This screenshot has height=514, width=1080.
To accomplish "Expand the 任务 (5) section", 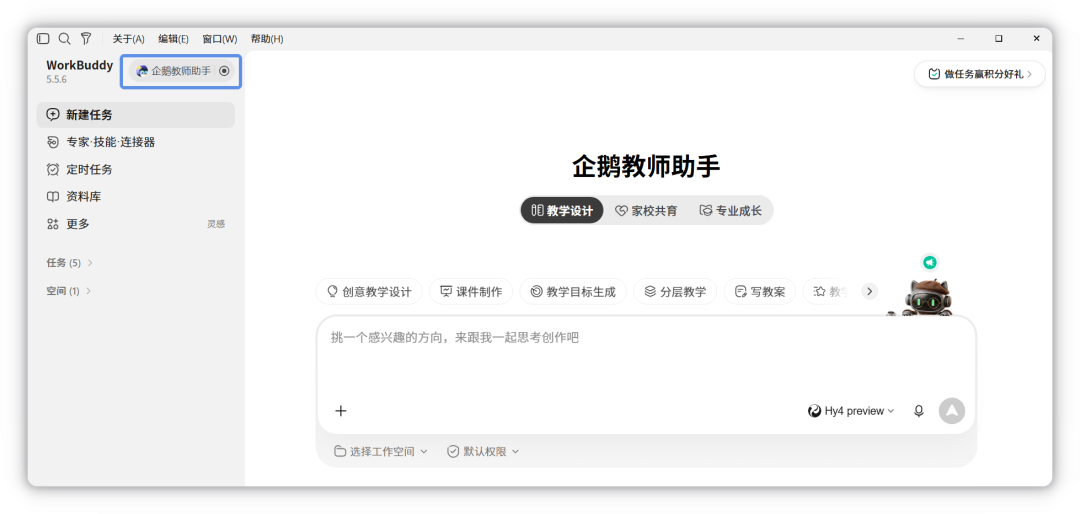I will (x=70, y=263).
